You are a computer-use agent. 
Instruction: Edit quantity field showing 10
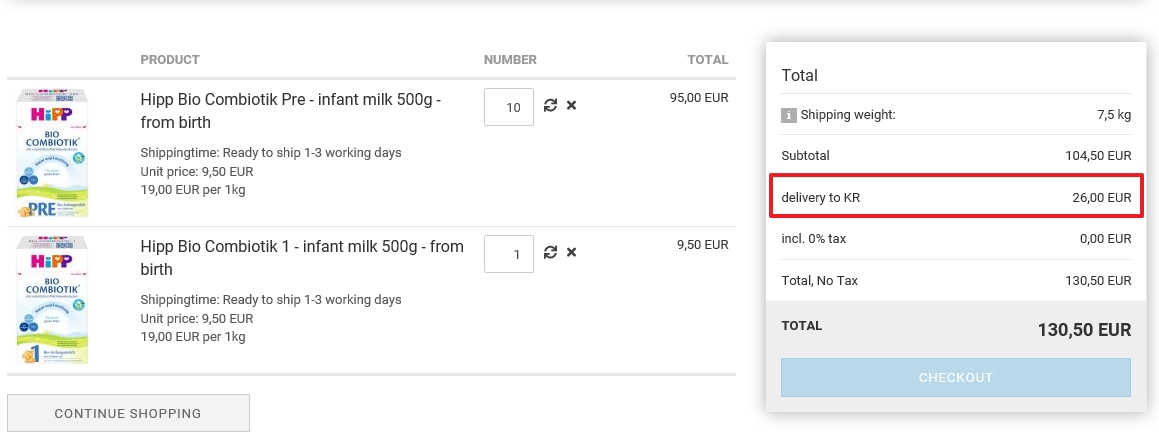[509, 107]
